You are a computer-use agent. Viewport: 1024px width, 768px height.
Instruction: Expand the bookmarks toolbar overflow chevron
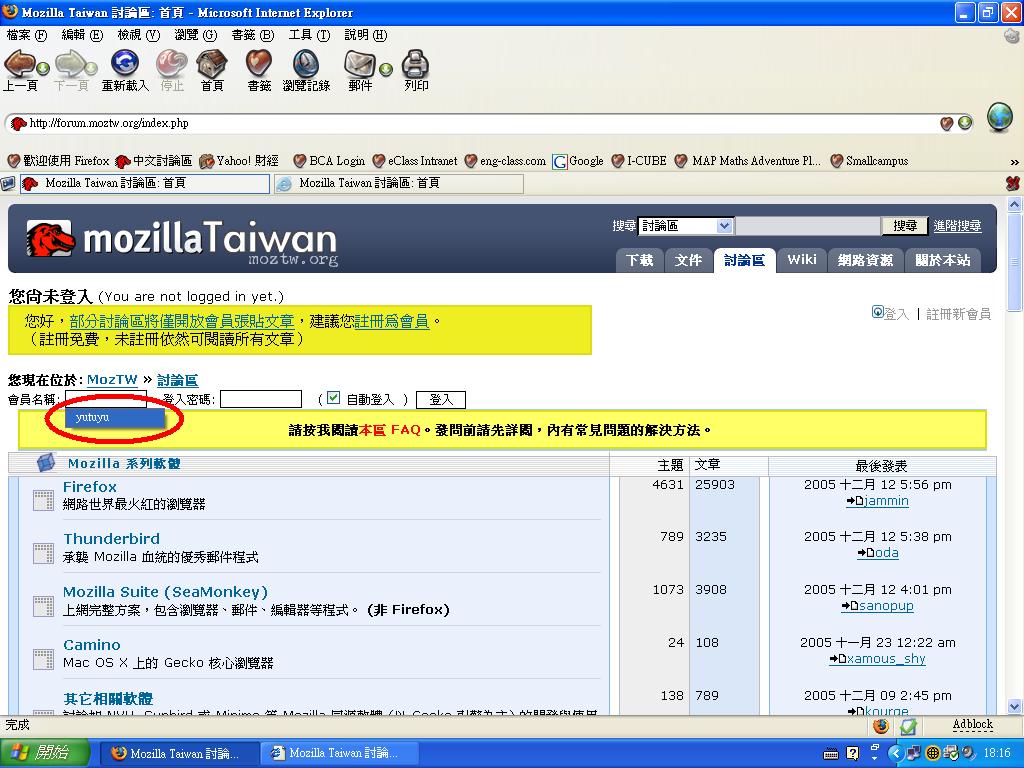pyautogui.click(x=1014, y=161)
